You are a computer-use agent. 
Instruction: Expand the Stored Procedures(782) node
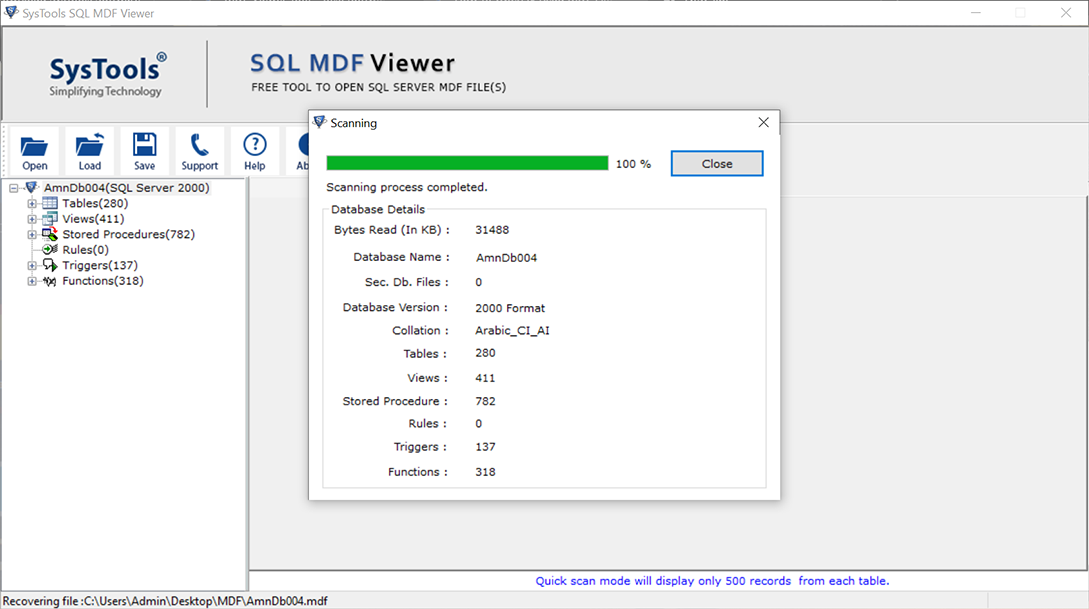click(x=32, y=235)
